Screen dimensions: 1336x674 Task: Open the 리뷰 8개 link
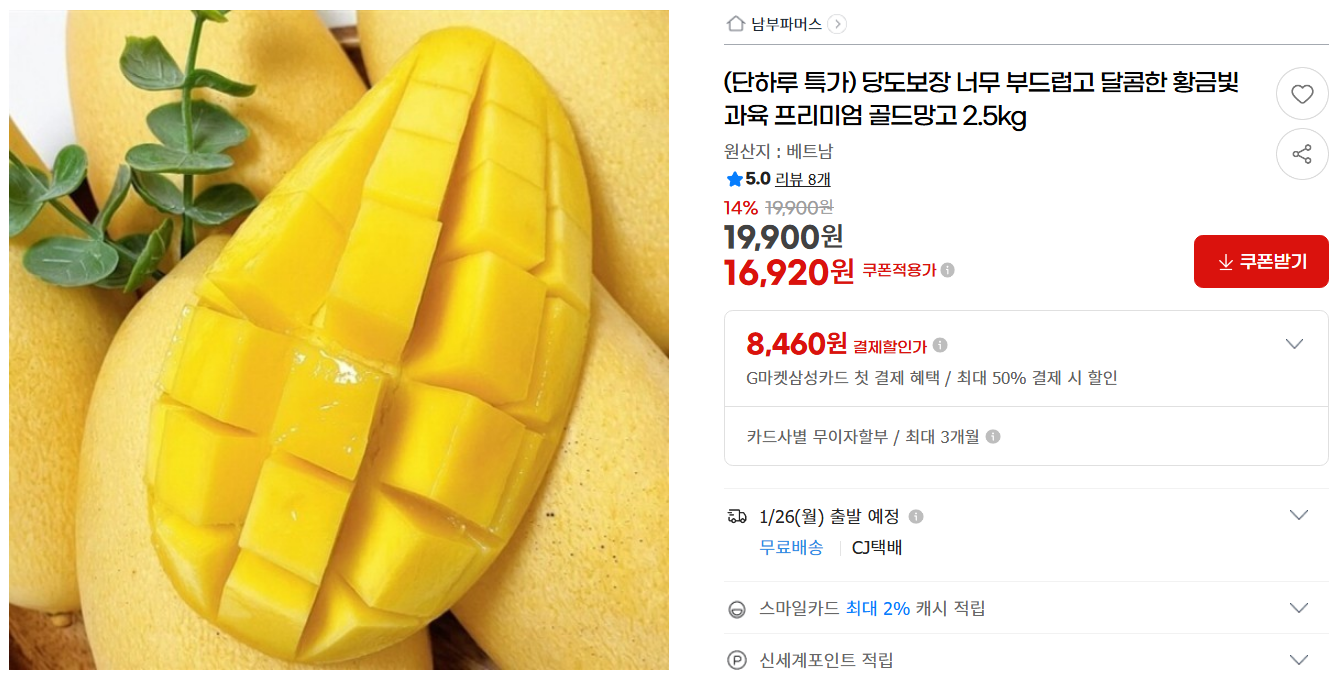pyautogui.click(x=803, y=180)
